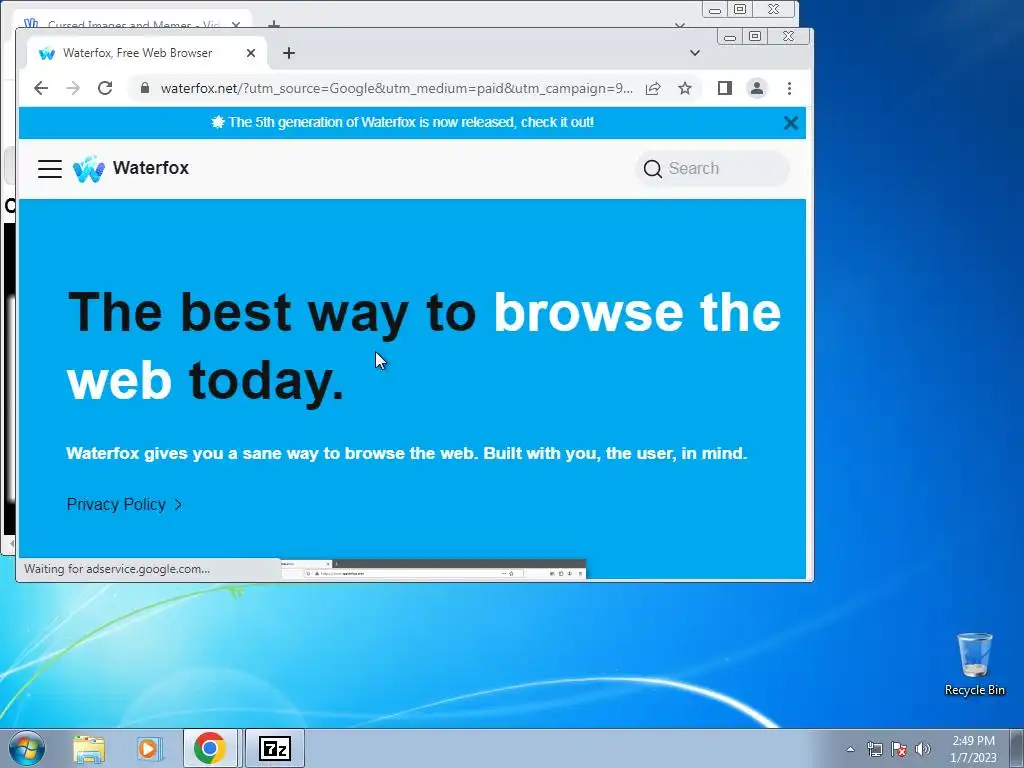Minimize the front Waterfox Chrome window
This screenshot has height=768, width=1024.
(730, 37)
